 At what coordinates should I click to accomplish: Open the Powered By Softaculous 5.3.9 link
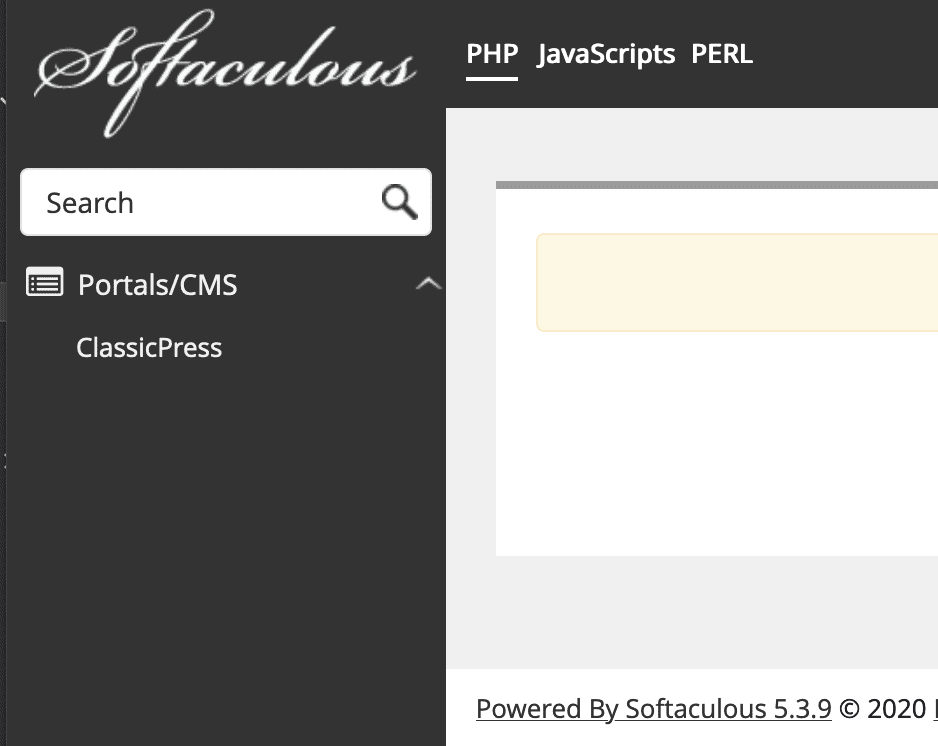tap(654, 709)
